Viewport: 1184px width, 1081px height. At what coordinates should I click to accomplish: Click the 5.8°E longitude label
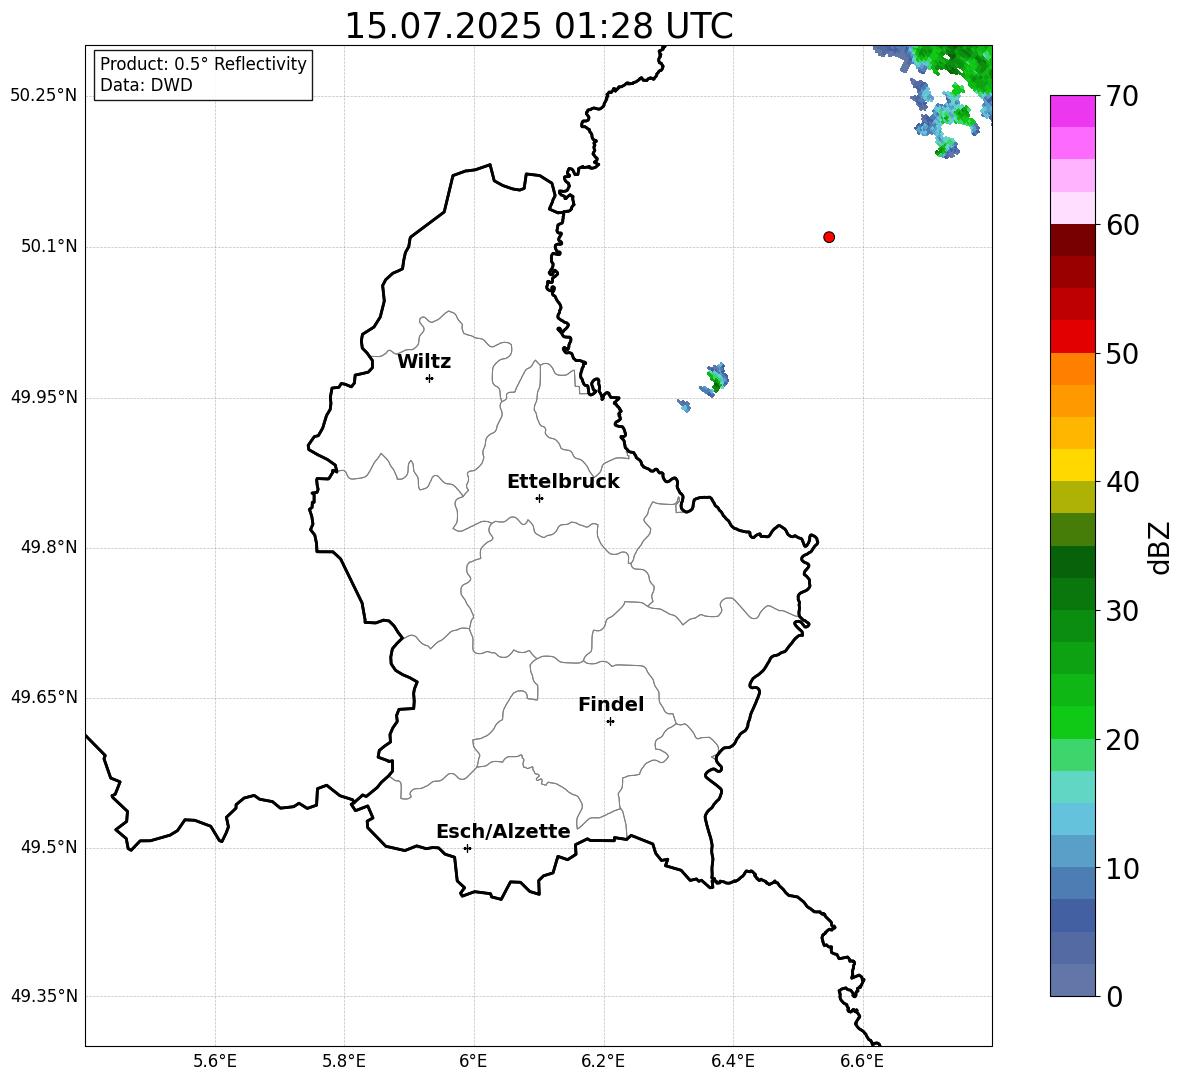pyautogui.click(x=344, y=1061)
